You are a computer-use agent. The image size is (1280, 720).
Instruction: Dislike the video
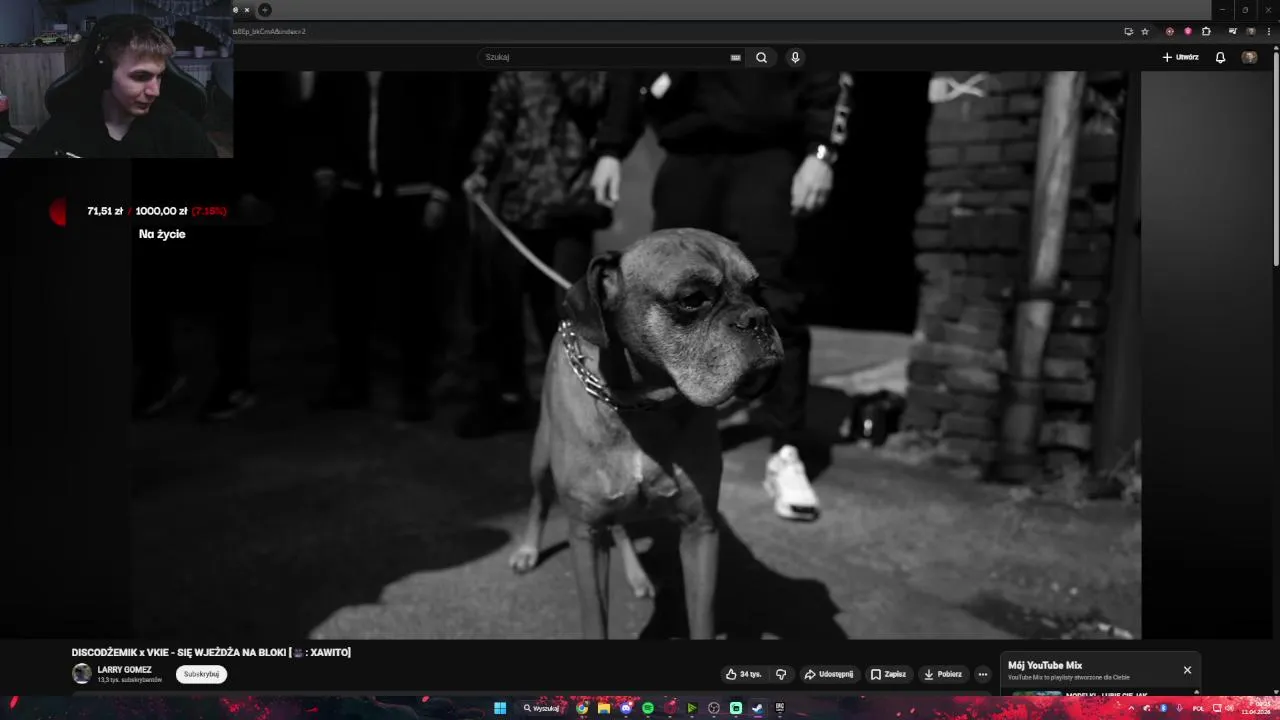[781, 674]
